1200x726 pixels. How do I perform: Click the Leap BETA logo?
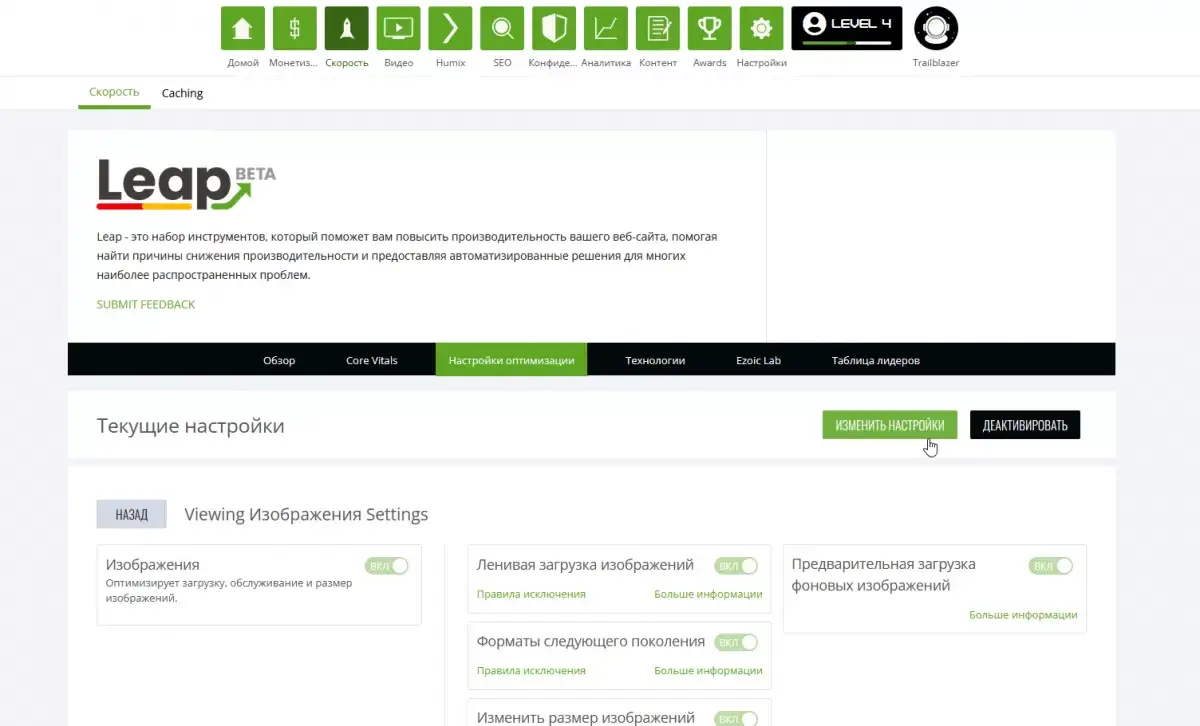186,184
